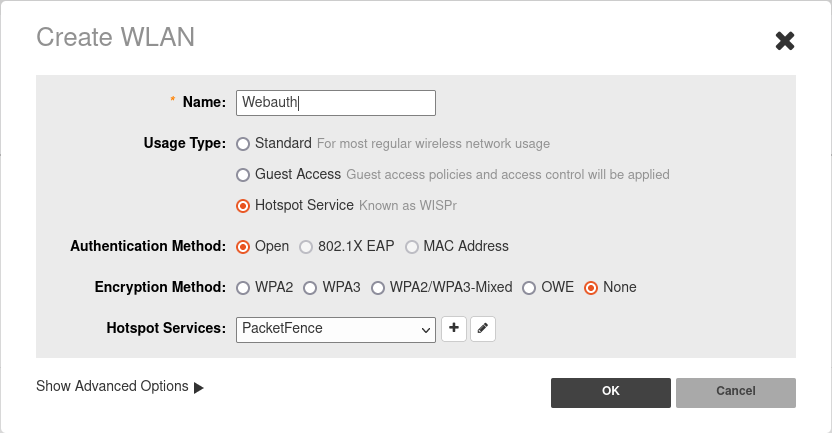This screenshot has width=832, height=433.
Task: Select WPA3 encryption method
Action: [310, 288]
